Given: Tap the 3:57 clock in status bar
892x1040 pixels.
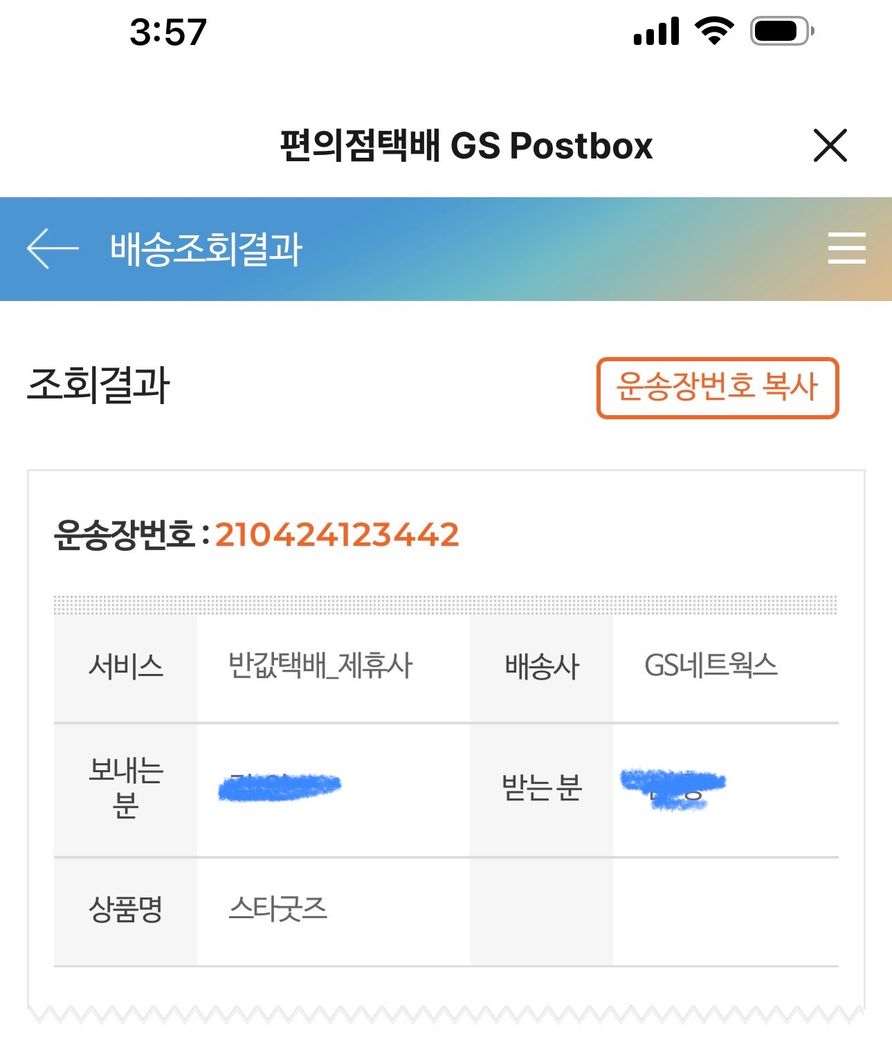Looking at the screenshot, I should tap(168, 33).
